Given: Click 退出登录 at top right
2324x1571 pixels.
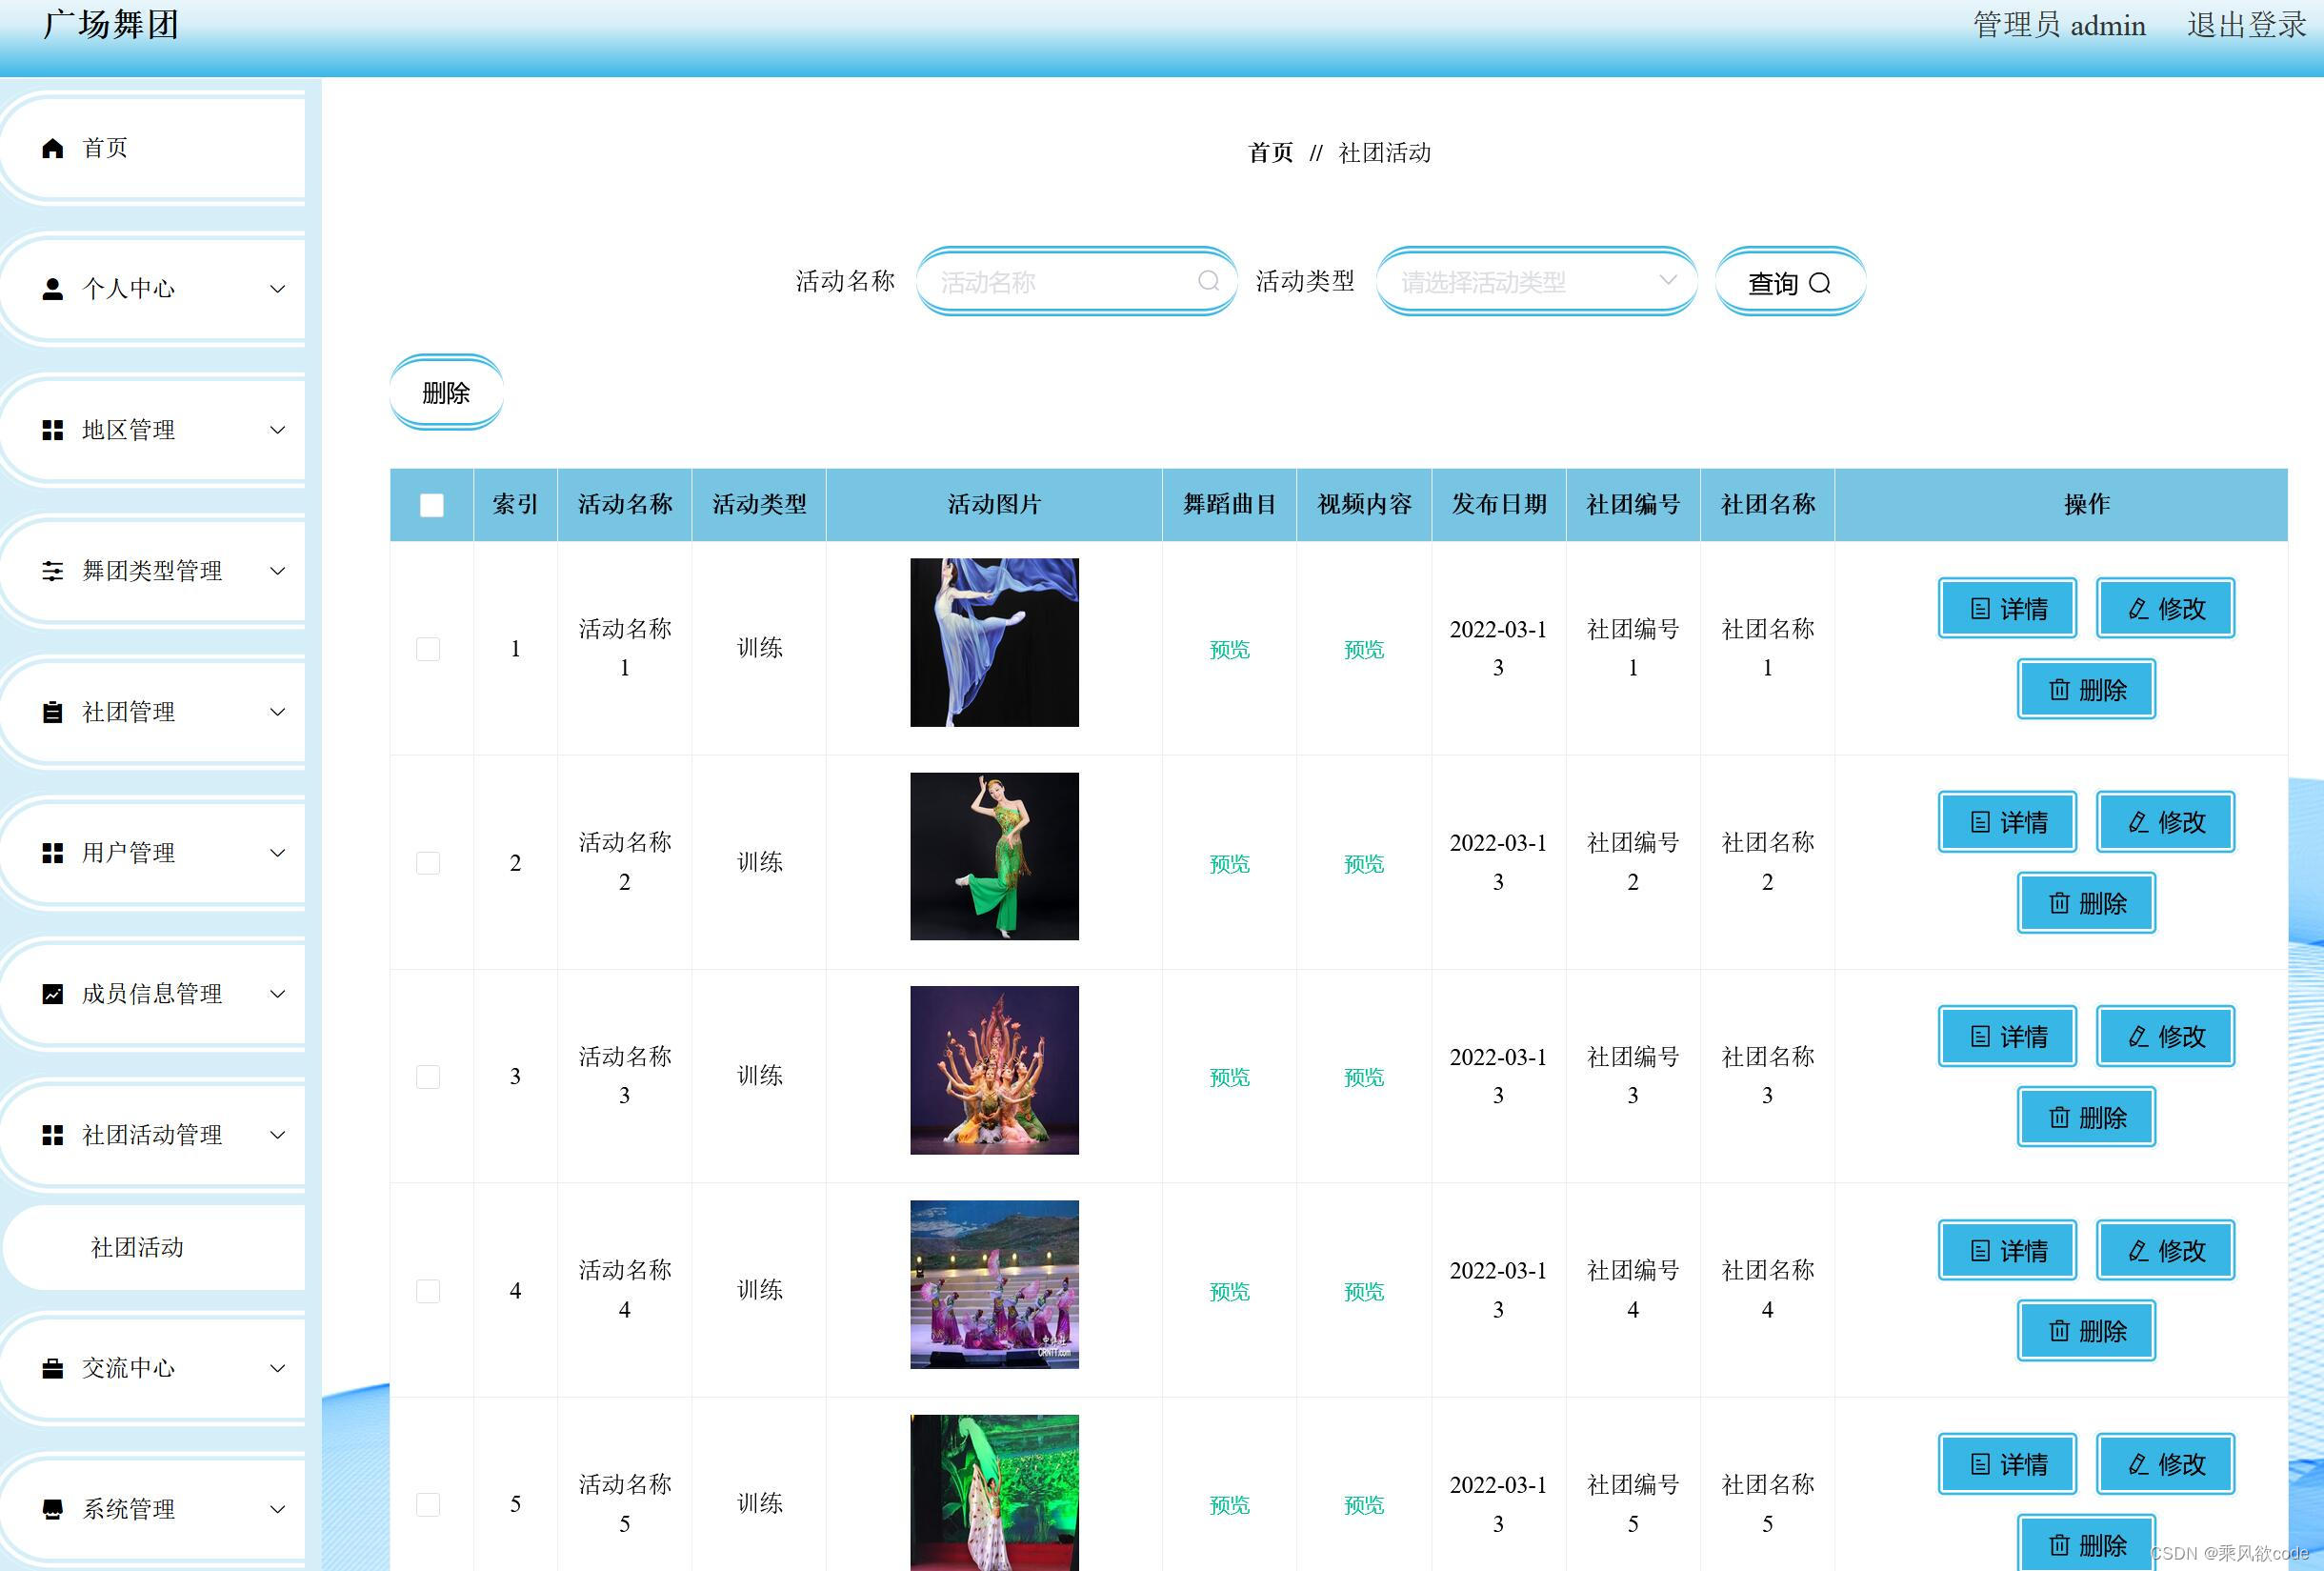Looking at the screenshot, I should (x=2243, y=25).
